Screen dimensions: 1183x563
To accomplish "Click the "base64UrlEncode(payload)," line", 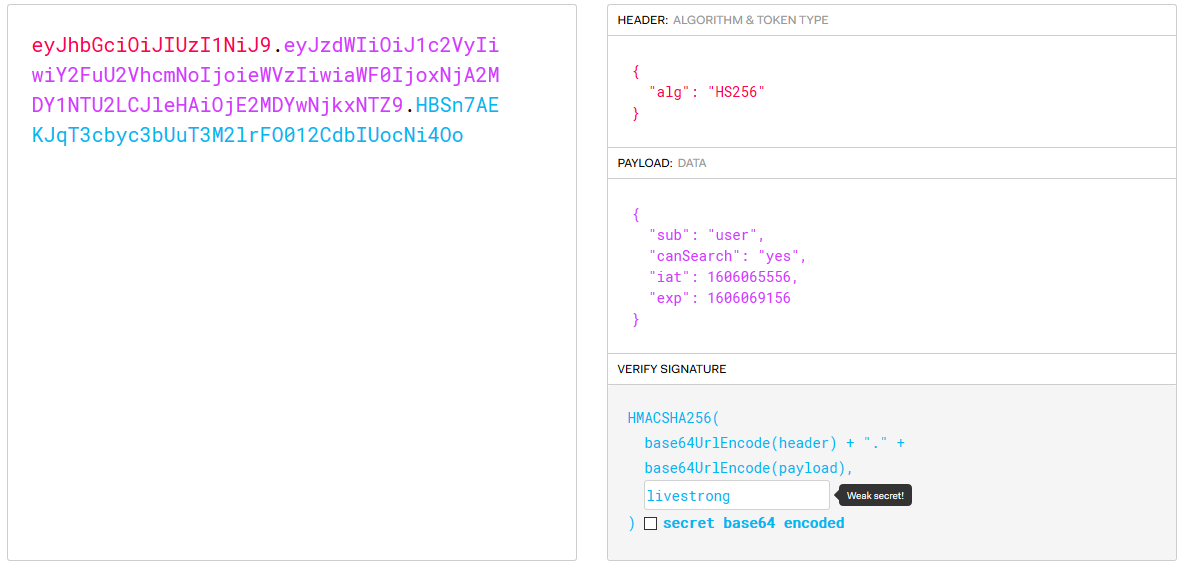I will point(749,468).
